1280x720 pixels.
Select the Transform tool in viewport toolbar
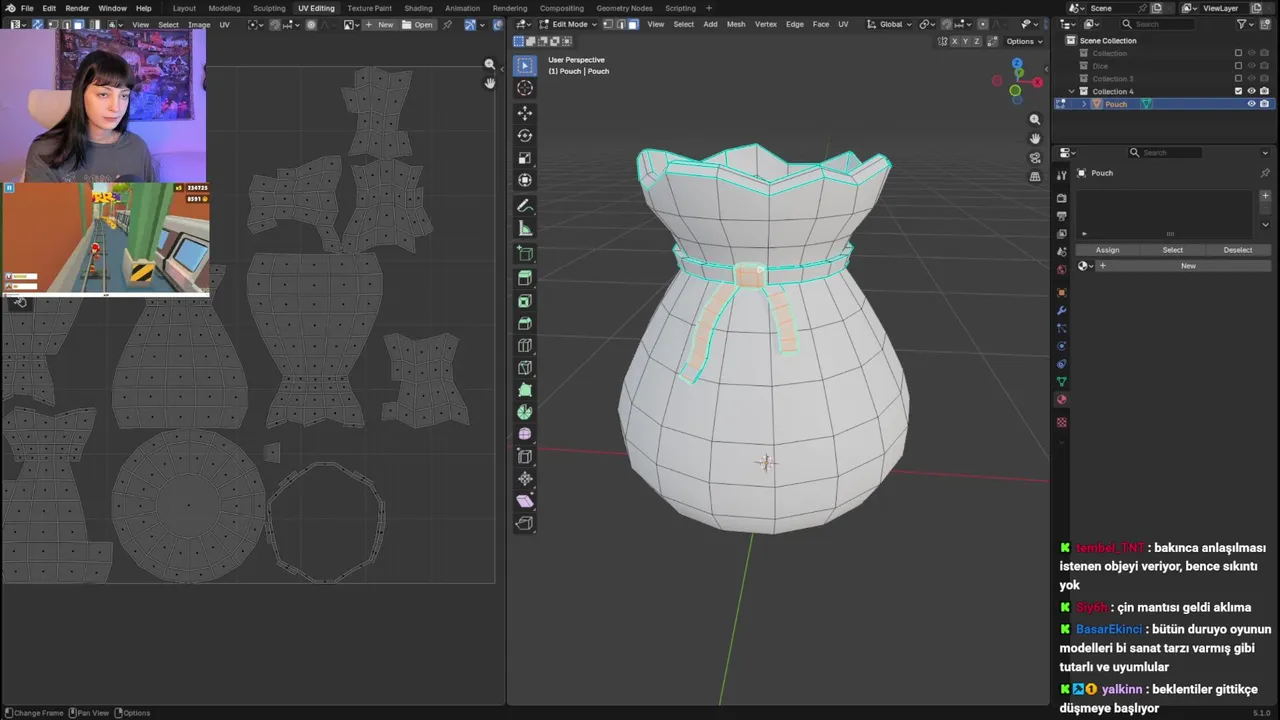tap(525, 180)
